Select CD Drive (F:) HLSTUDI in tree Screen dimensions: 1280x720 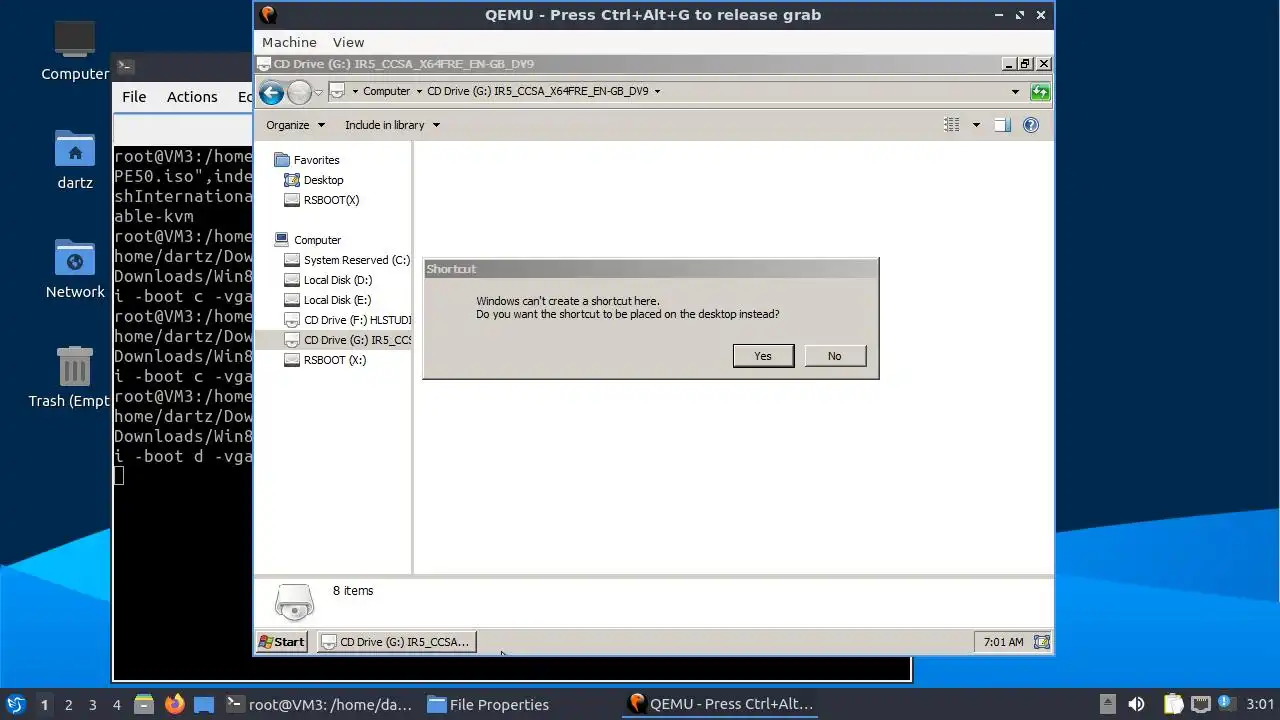[347, 320]
